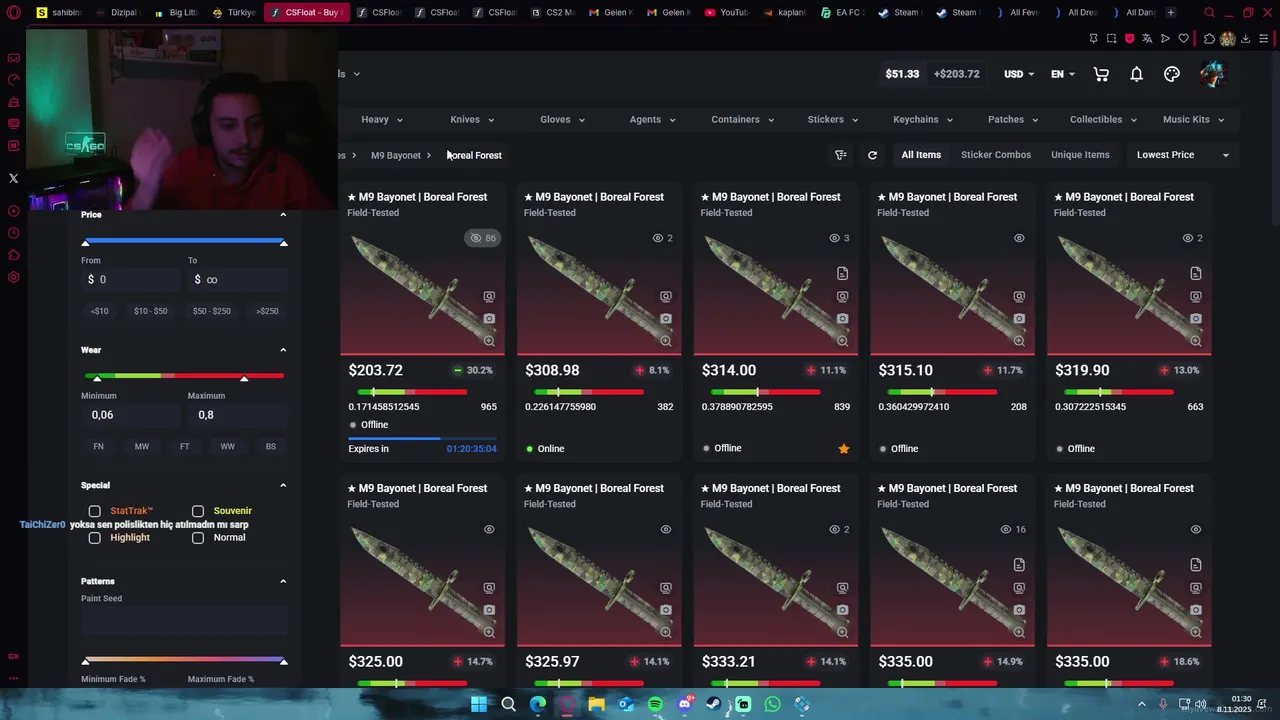Focus the minimum wear field showing 0,06

(x=131, y=415)
